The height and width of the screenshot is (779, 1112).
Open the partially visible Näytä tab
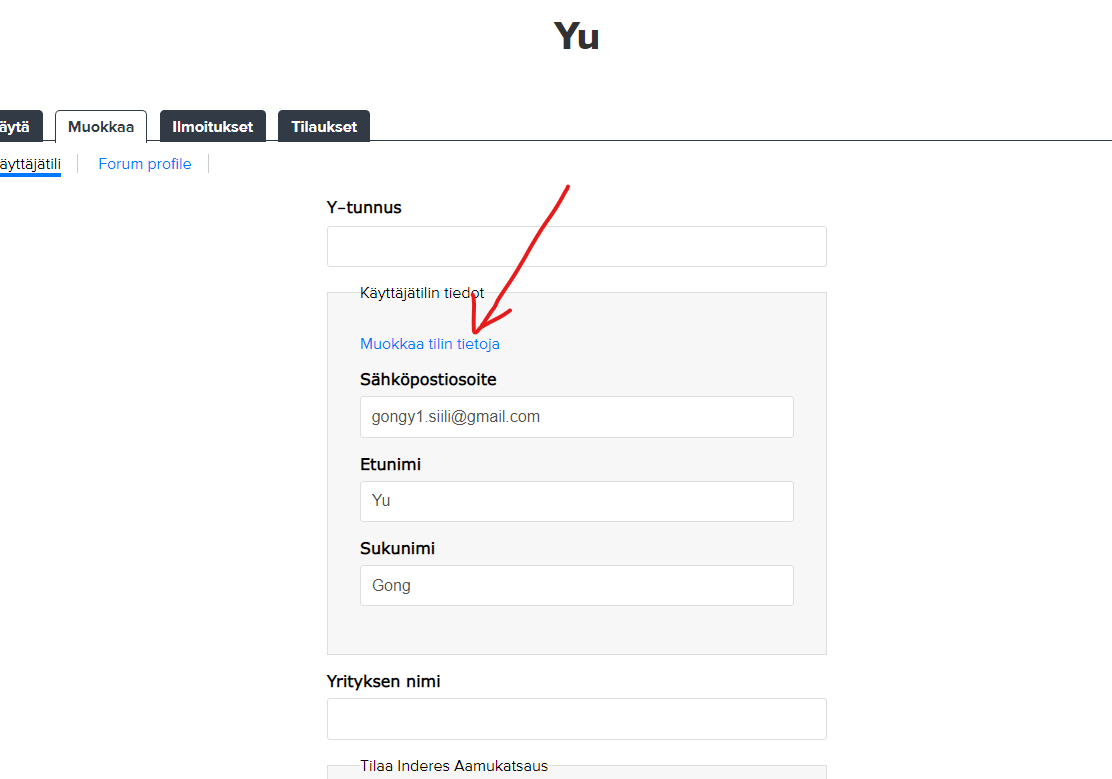(18, 127)
